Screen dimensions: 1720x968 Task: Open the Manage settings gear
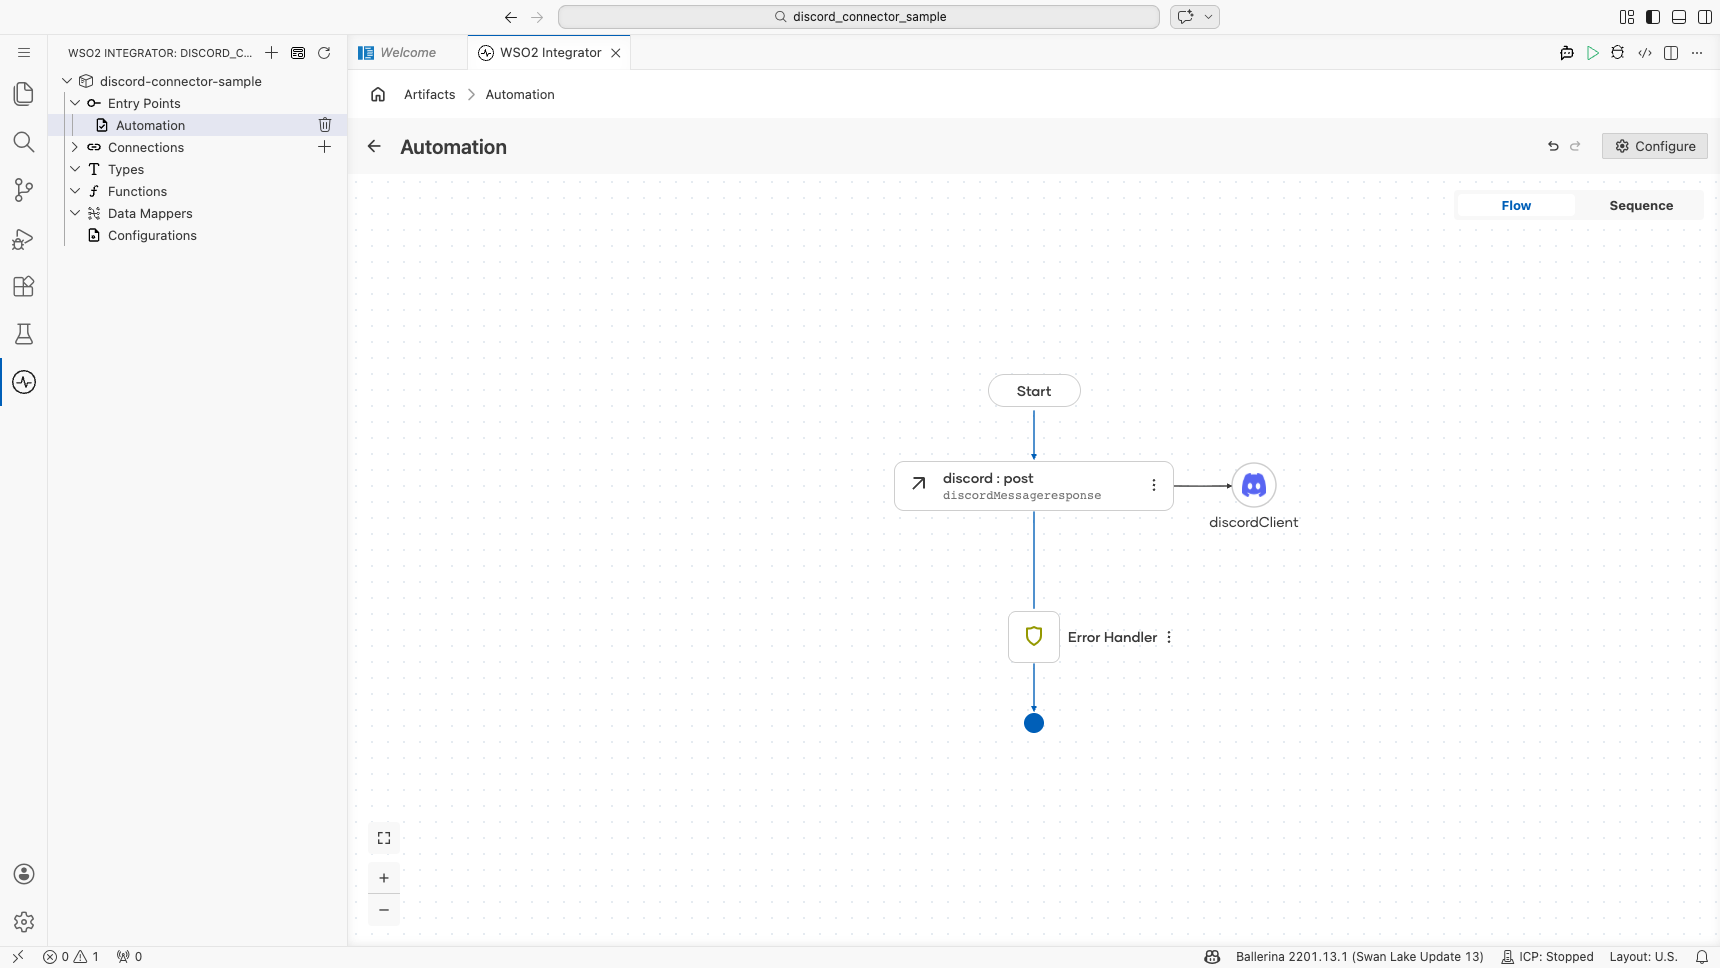pos(24,922)
